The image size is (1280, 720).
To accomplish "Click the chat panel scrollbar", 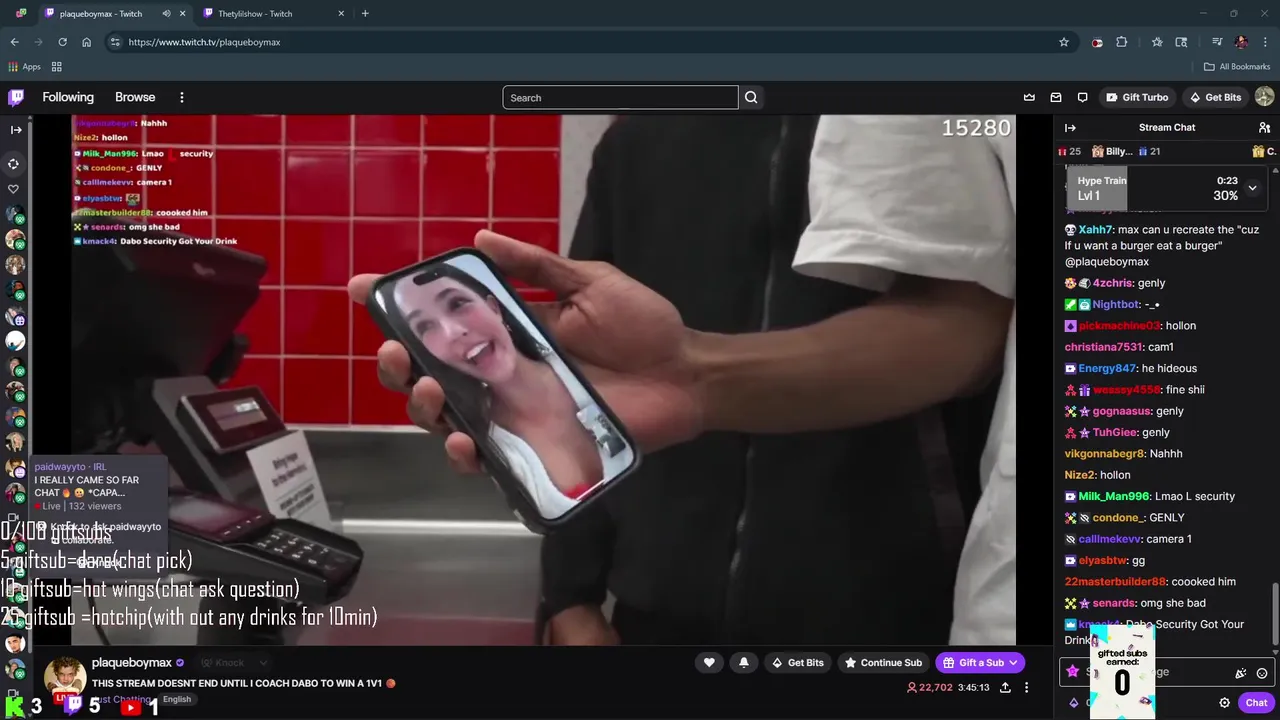I will (1275, 615).
